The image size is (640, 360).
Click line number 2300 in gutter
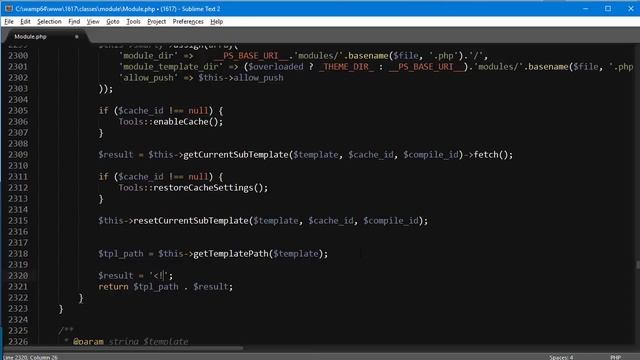pos(18,56)
